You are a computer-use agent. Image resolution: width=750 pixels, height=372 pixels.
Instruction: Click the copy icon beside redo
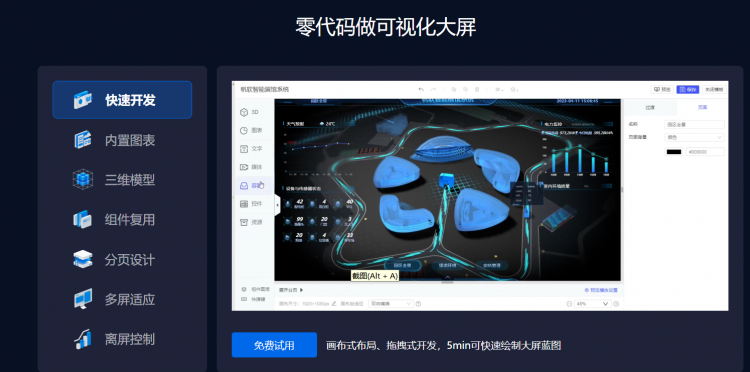click(x=453, y=89)
